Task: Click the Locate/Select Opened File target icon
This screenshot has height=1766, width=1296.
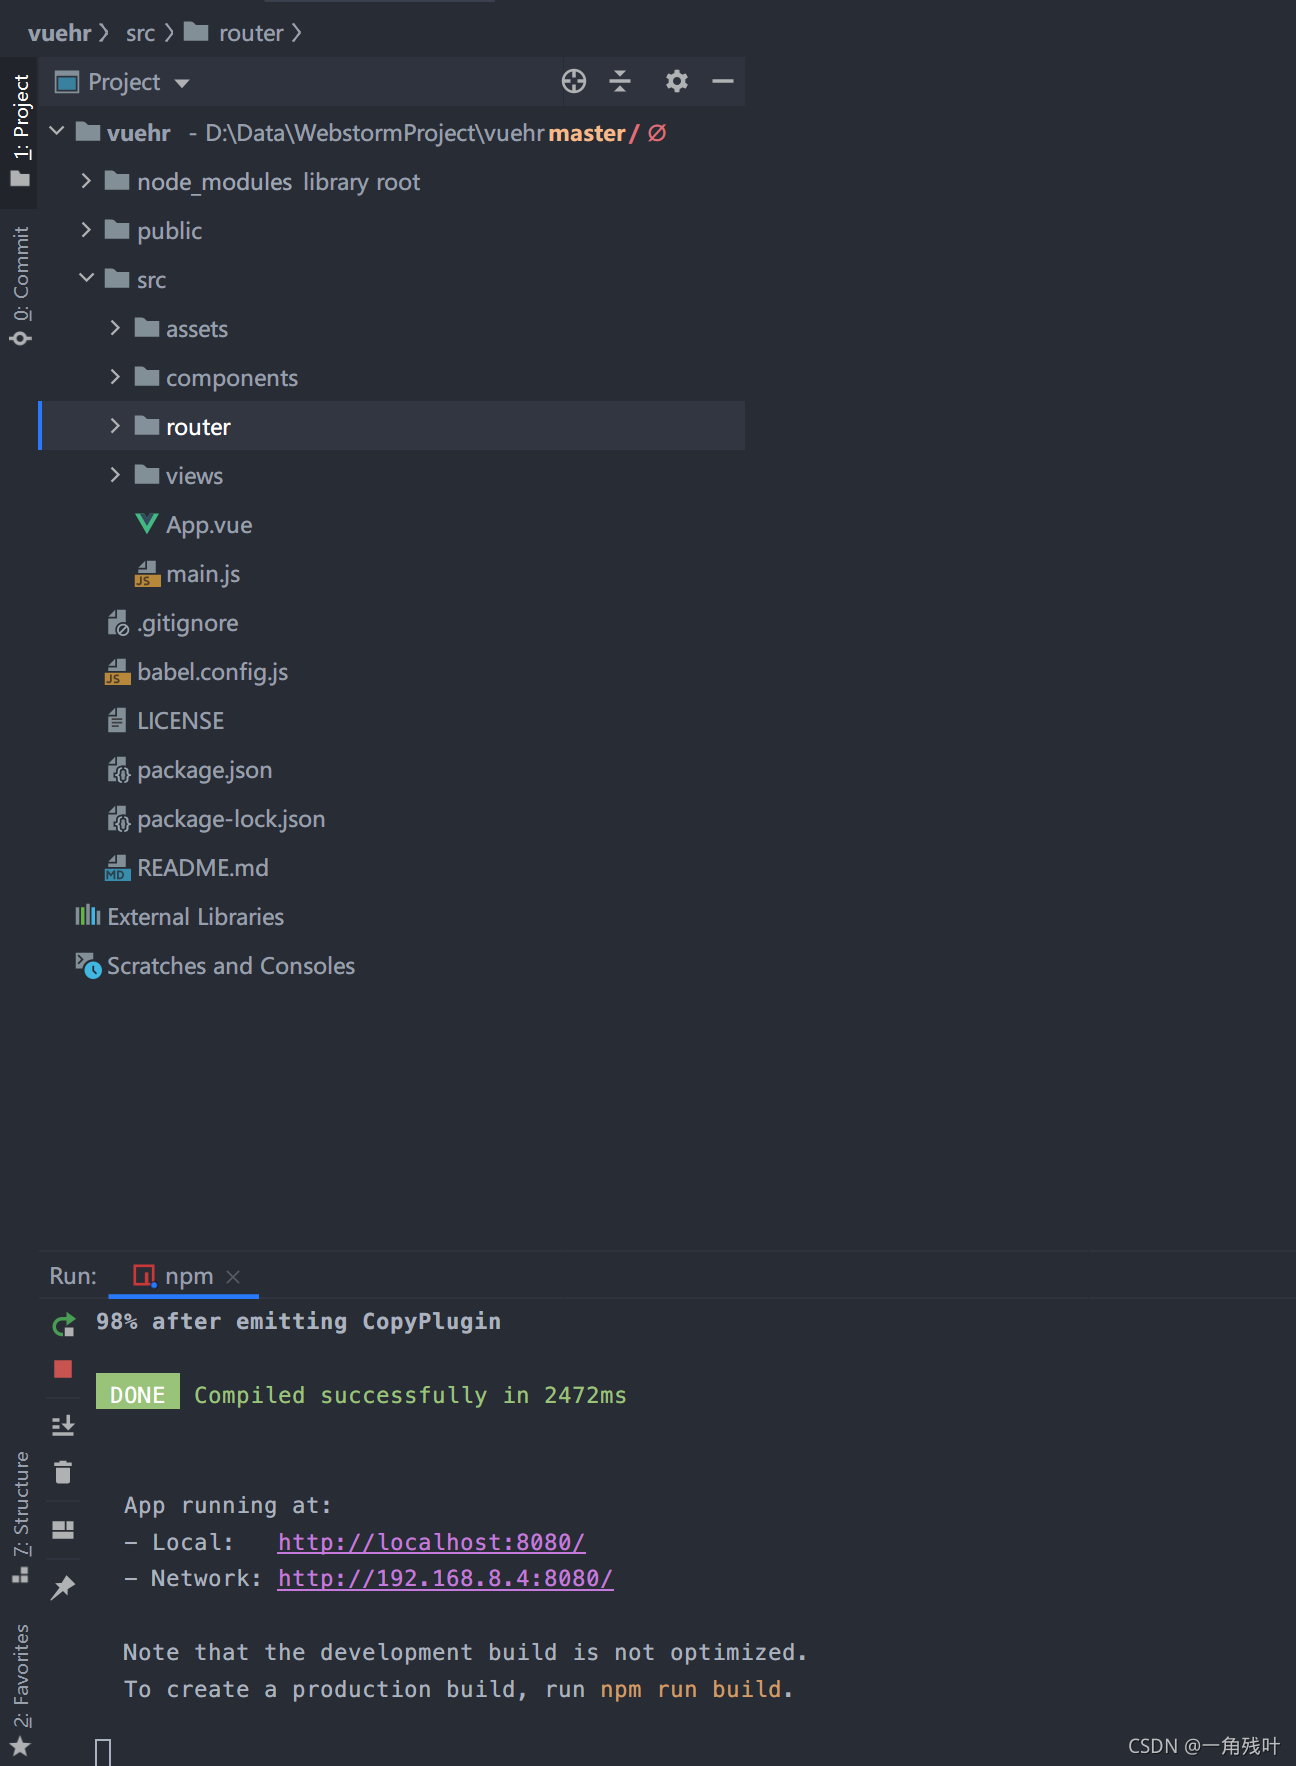Action: click(x=574, y=81)
